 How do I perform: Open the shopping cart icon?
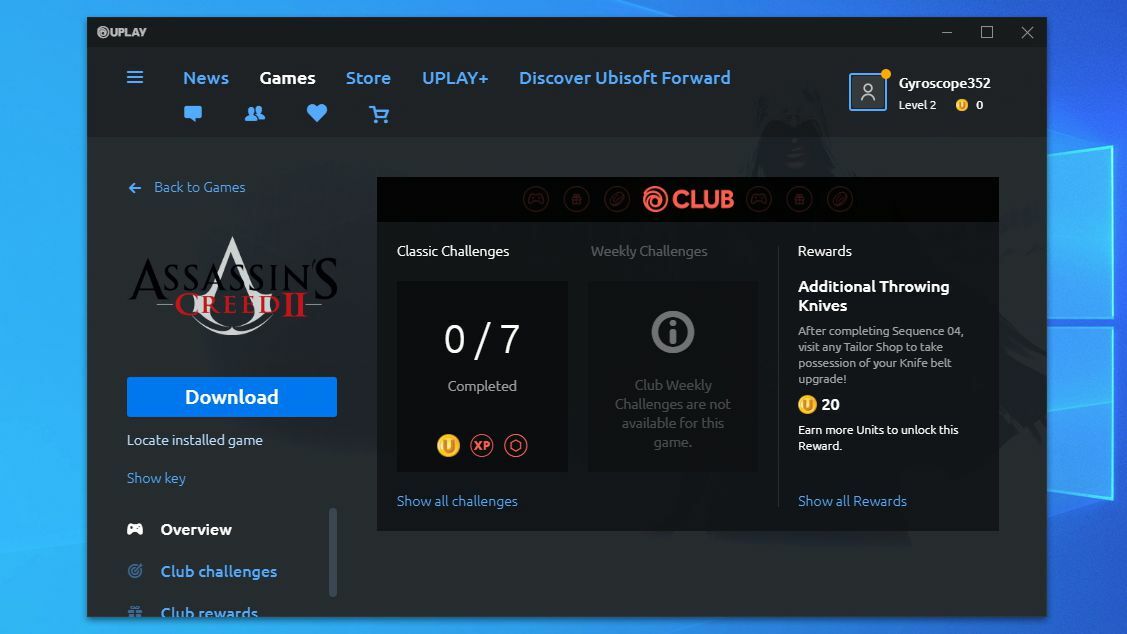pyautogui.click(x=379, y=114)
